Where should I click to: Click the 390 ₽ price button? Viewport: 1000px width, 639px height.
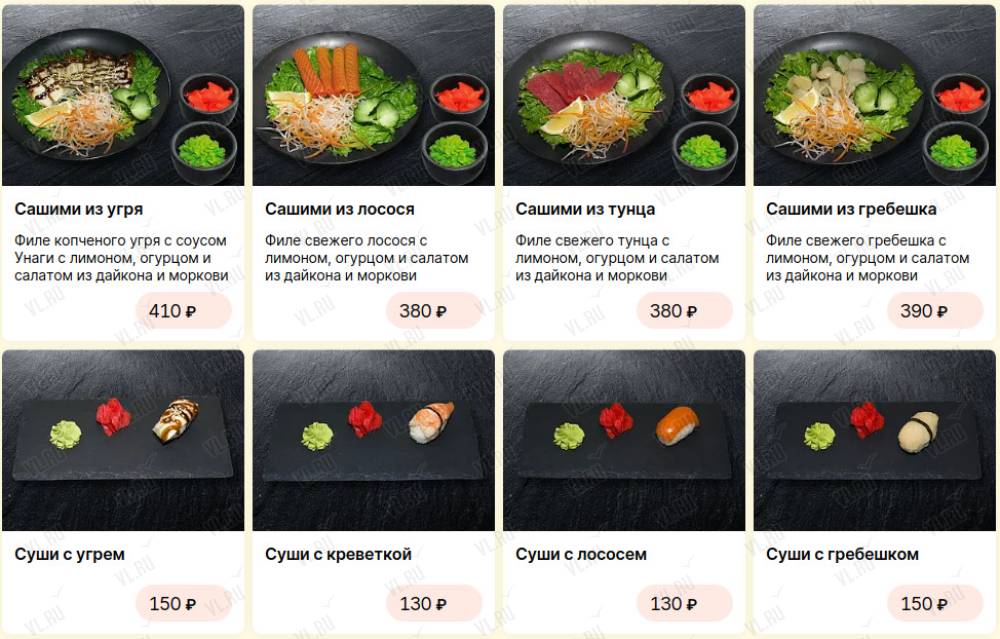tap(936, 311)
